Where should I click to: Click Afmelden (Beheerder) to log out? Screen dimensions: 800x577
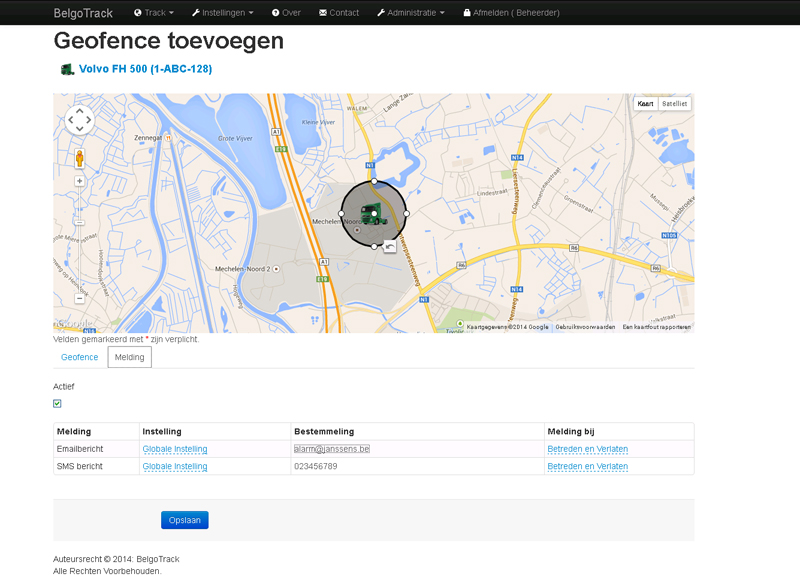tap(511, 13)
